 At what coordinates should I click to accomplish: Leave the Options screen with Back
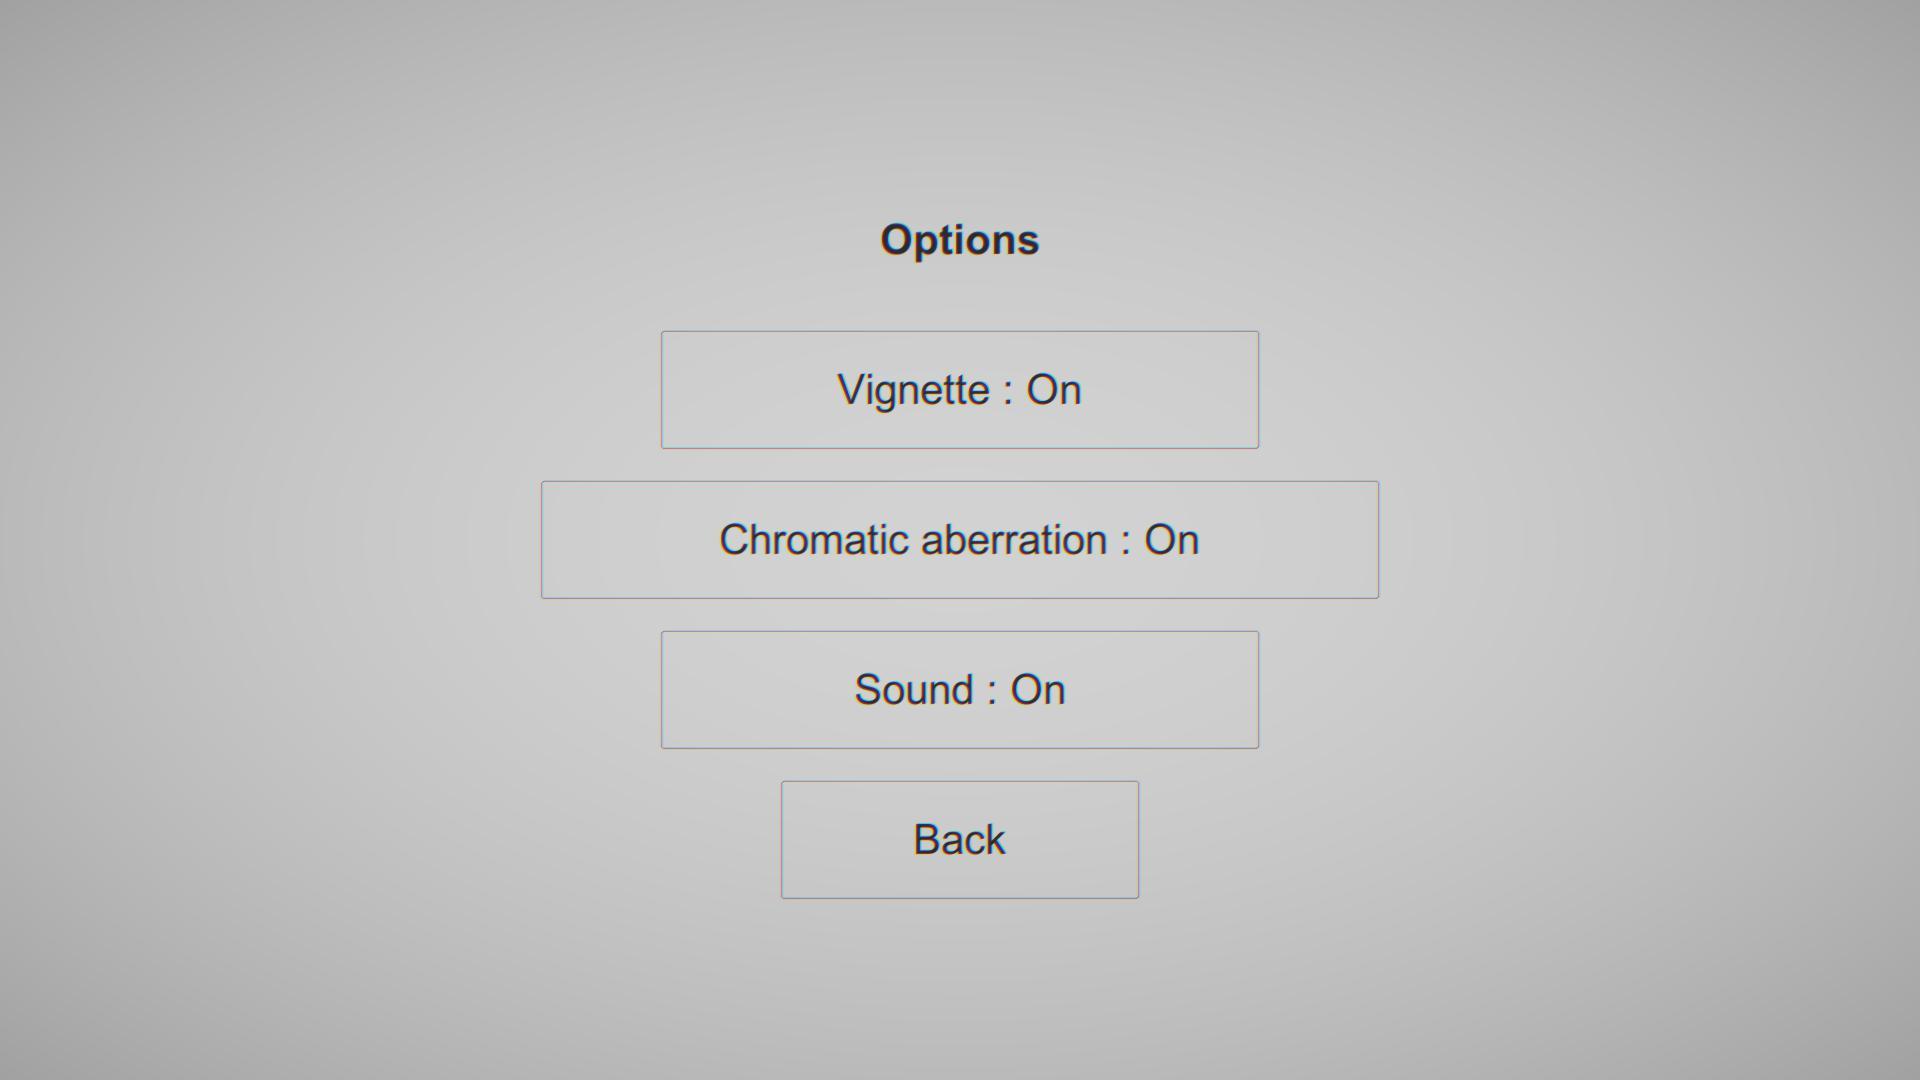pyautogui.click(x=960, y=840)
